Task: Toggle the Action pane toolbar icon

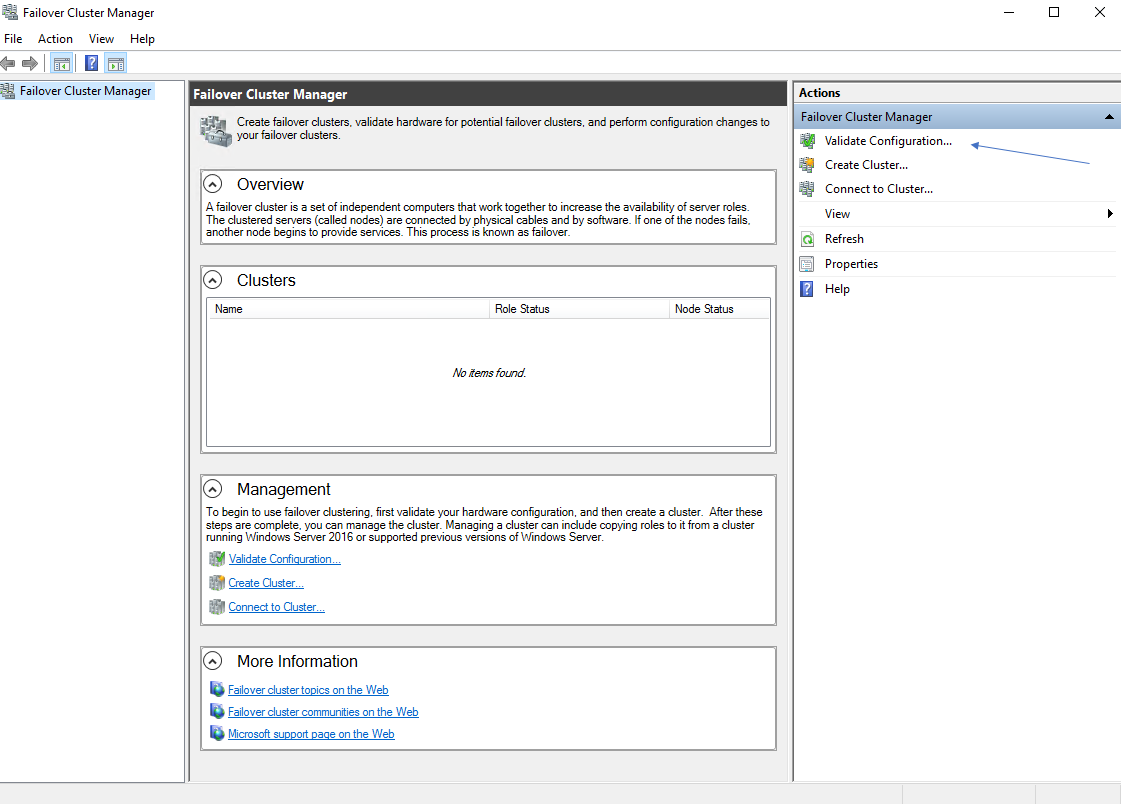Action: point(116,64)
